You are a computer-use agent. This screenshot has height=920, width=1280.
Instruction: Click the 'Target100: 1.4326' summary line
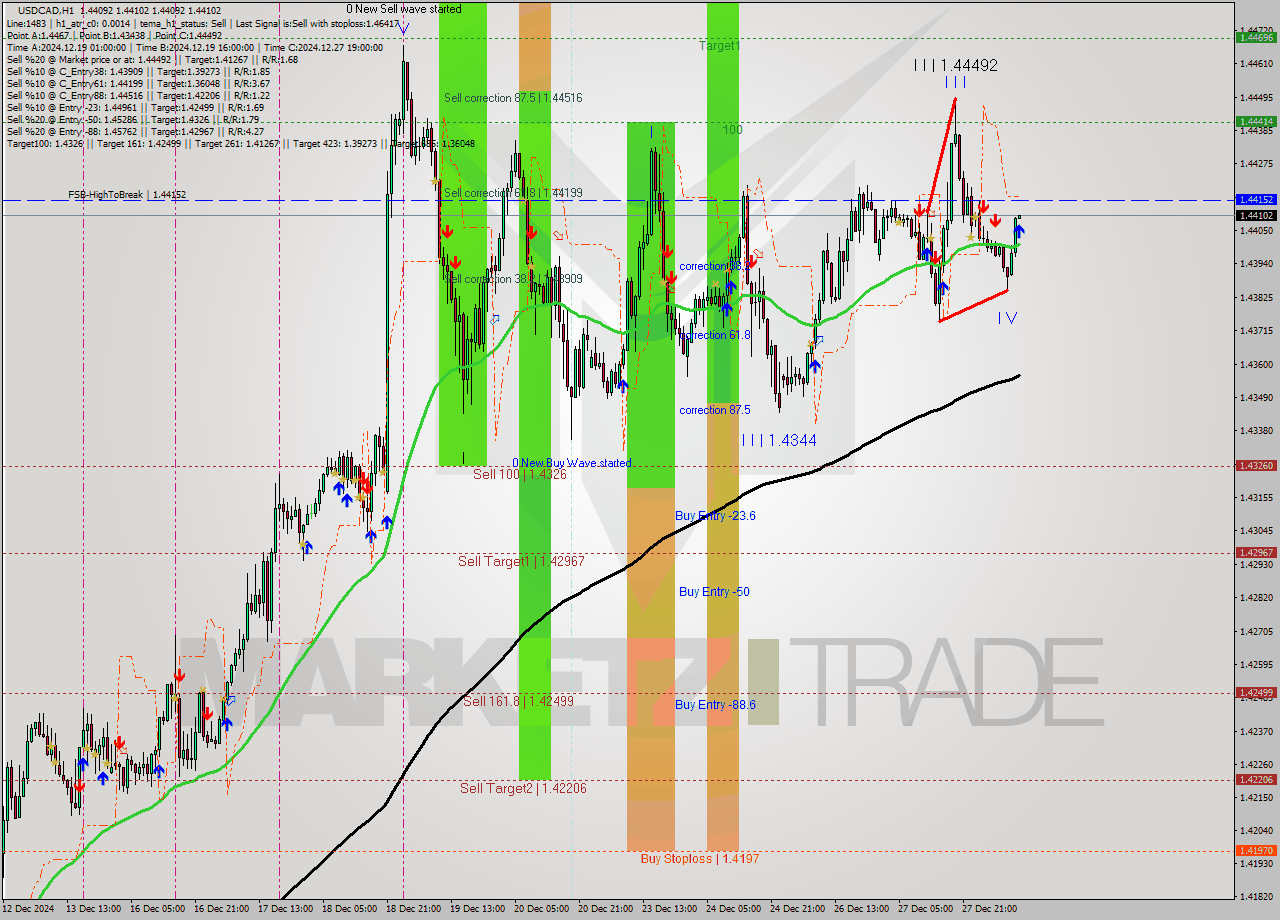240,143
